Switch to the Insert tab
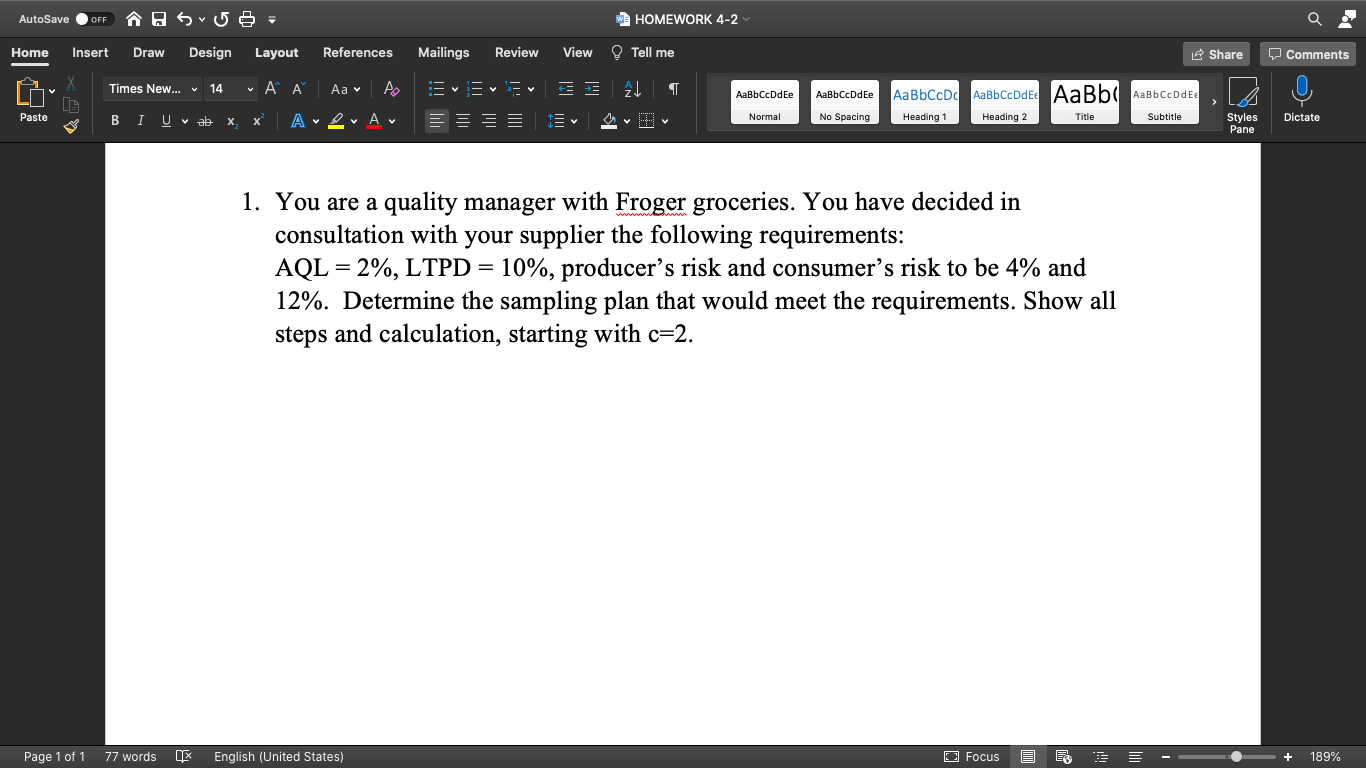Screen dimensions: 1366x768 90,53
